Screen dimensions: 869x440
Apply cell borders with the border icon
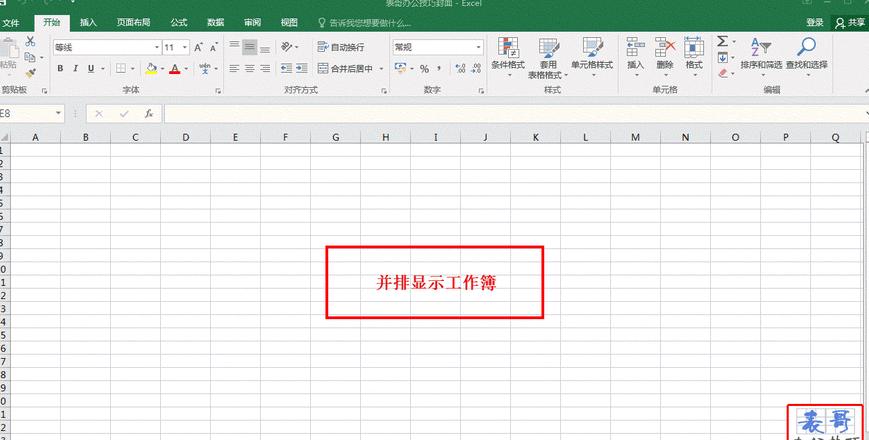point(121,69)
